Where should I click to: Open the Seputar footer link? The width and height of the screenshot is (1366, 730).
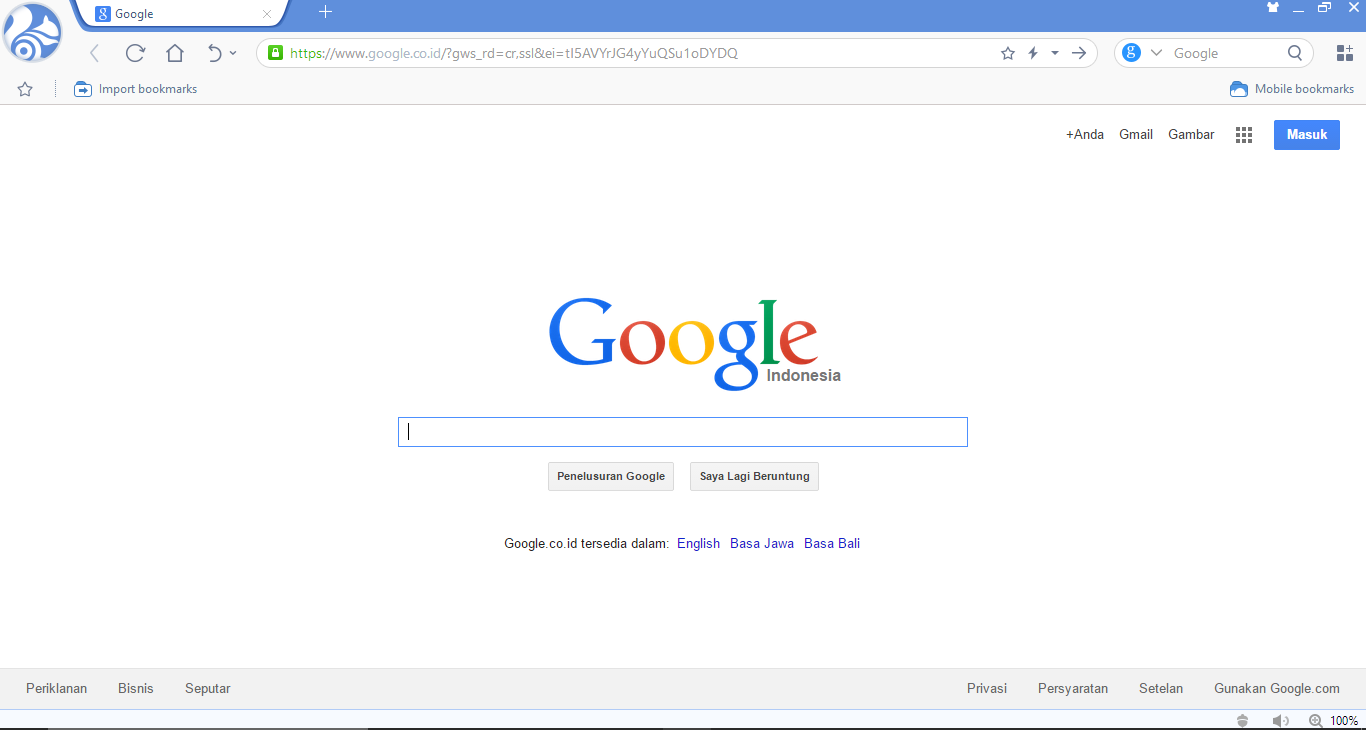point(208,688)
